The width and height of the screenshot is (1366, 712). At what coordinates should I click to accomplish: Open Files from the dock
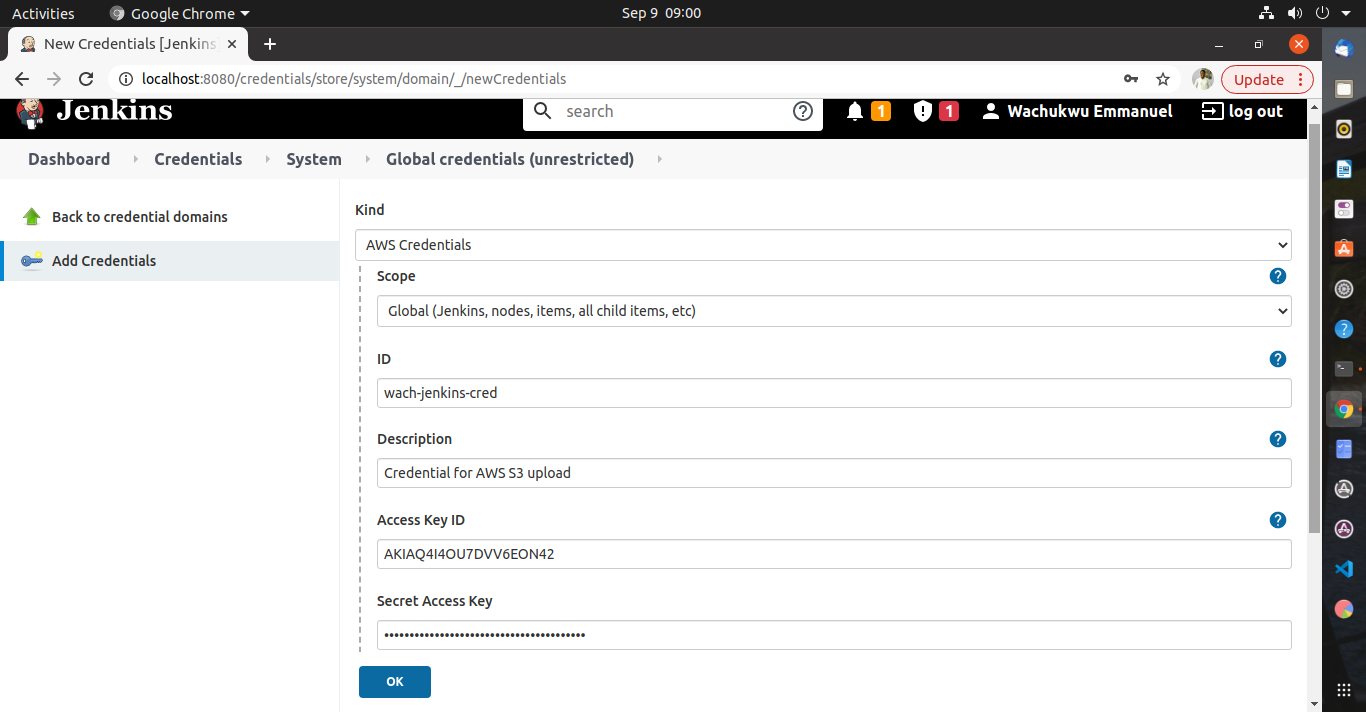coord(1344,88)
